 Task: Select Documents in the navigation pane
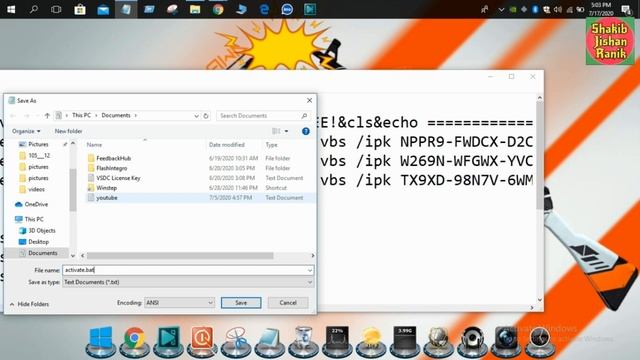pyautogui.click(x=42, y=253)
